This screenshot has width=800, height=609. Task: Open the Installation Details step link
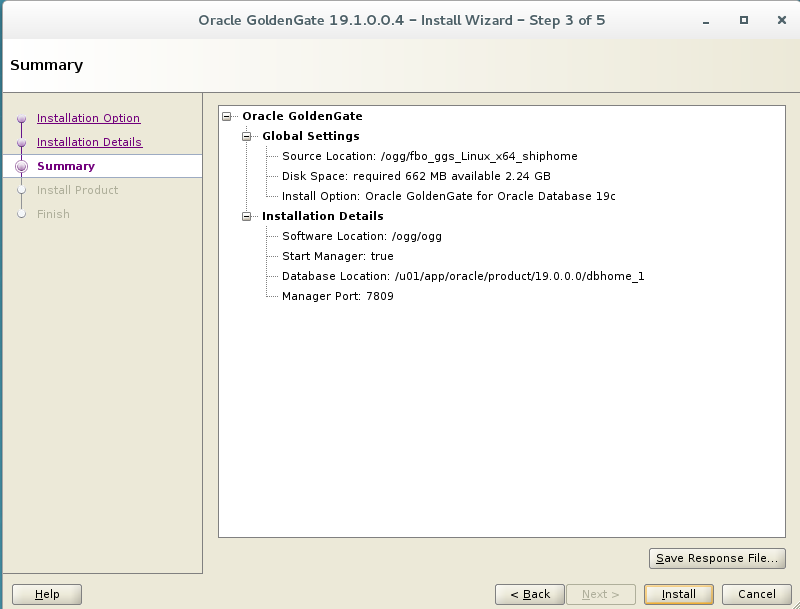click(89, 142)
